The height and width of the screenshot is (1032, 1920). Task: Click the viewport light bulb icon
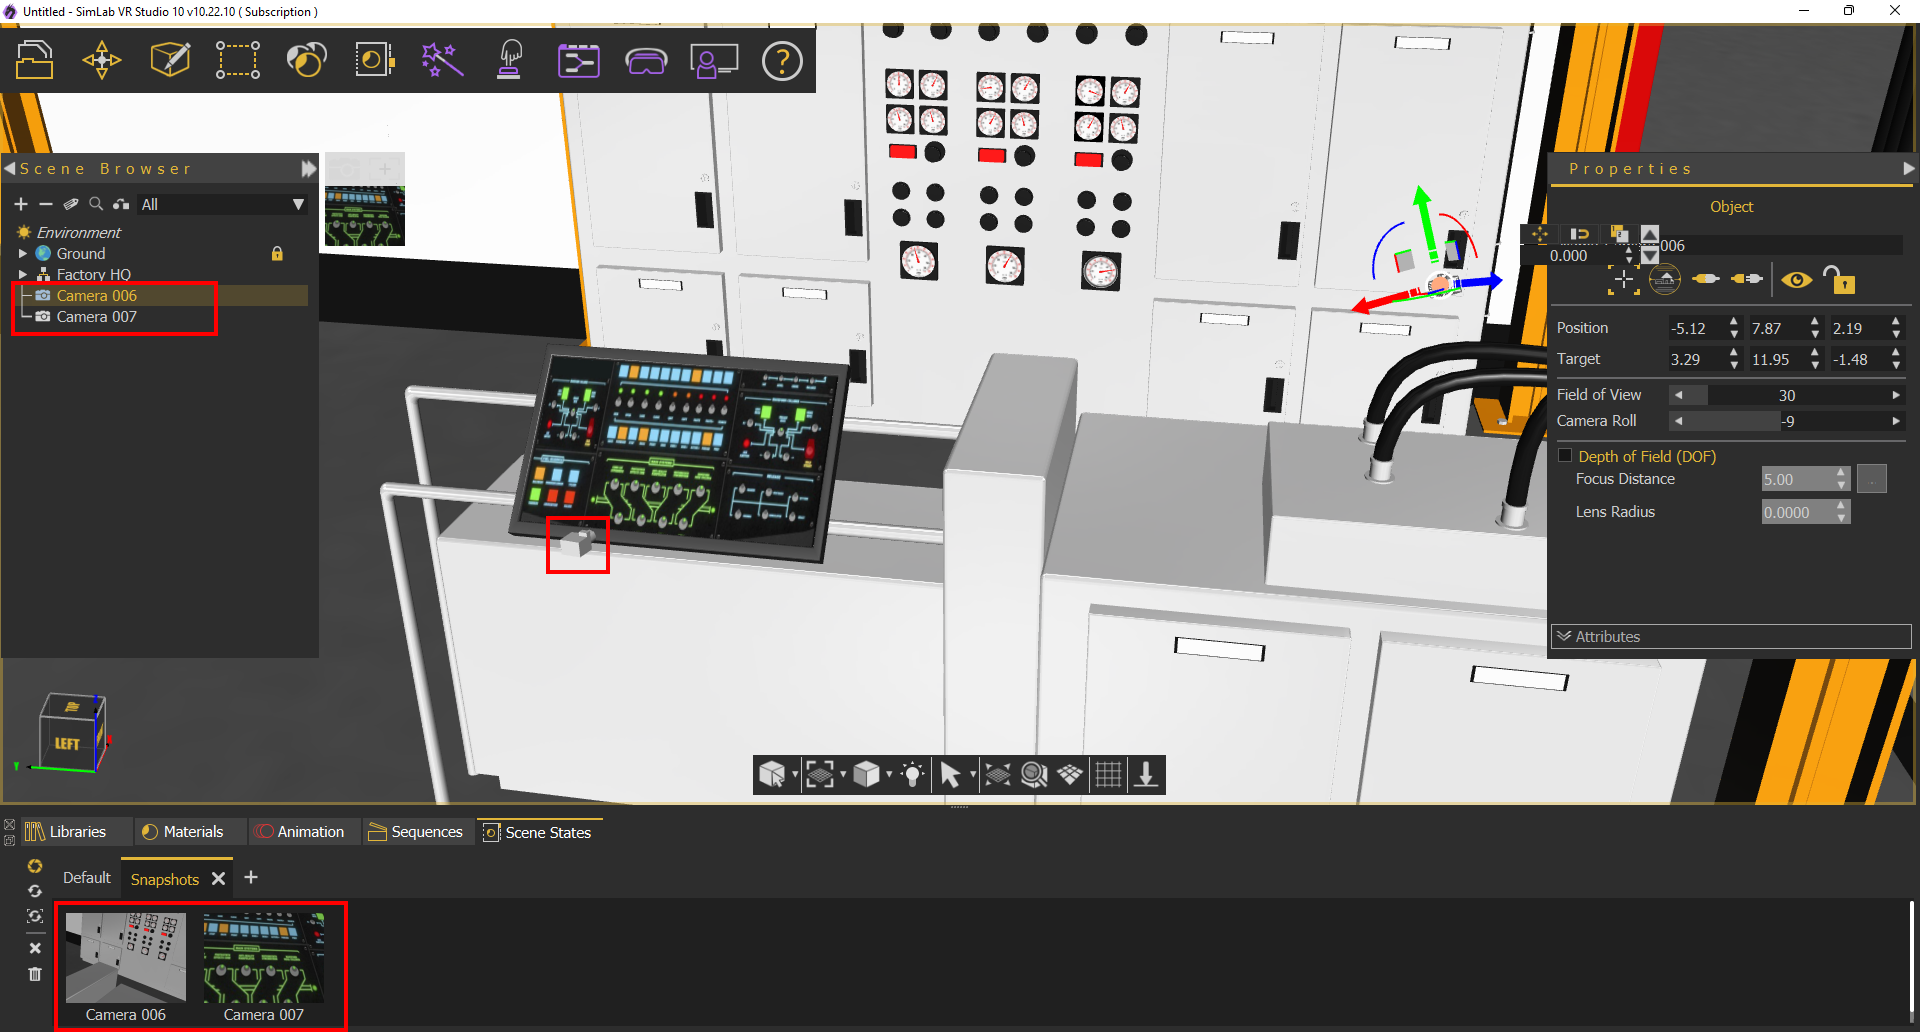click(x=912, y=775)
